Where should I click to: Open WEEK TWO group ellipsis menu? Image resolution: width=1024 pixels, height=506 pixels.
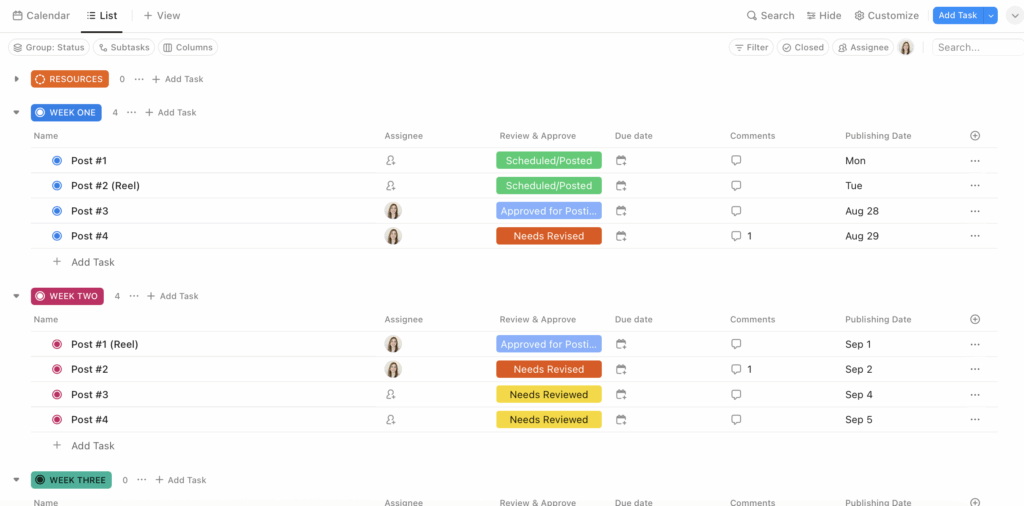(x=134, y=296)
